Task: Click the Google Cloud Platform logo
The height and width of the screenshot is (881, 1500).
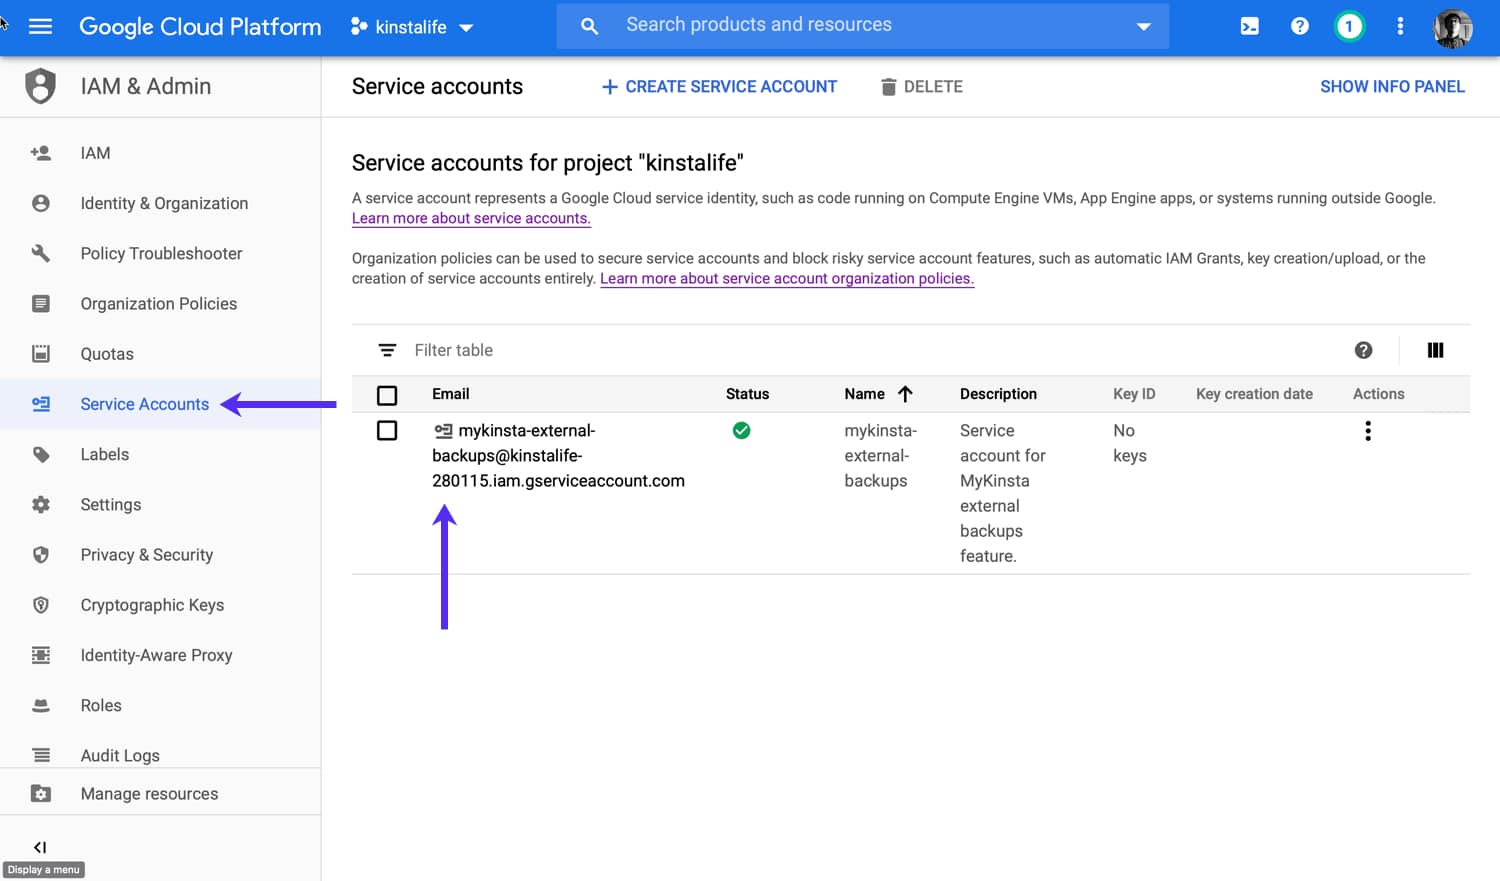Action: coord(200,27)
